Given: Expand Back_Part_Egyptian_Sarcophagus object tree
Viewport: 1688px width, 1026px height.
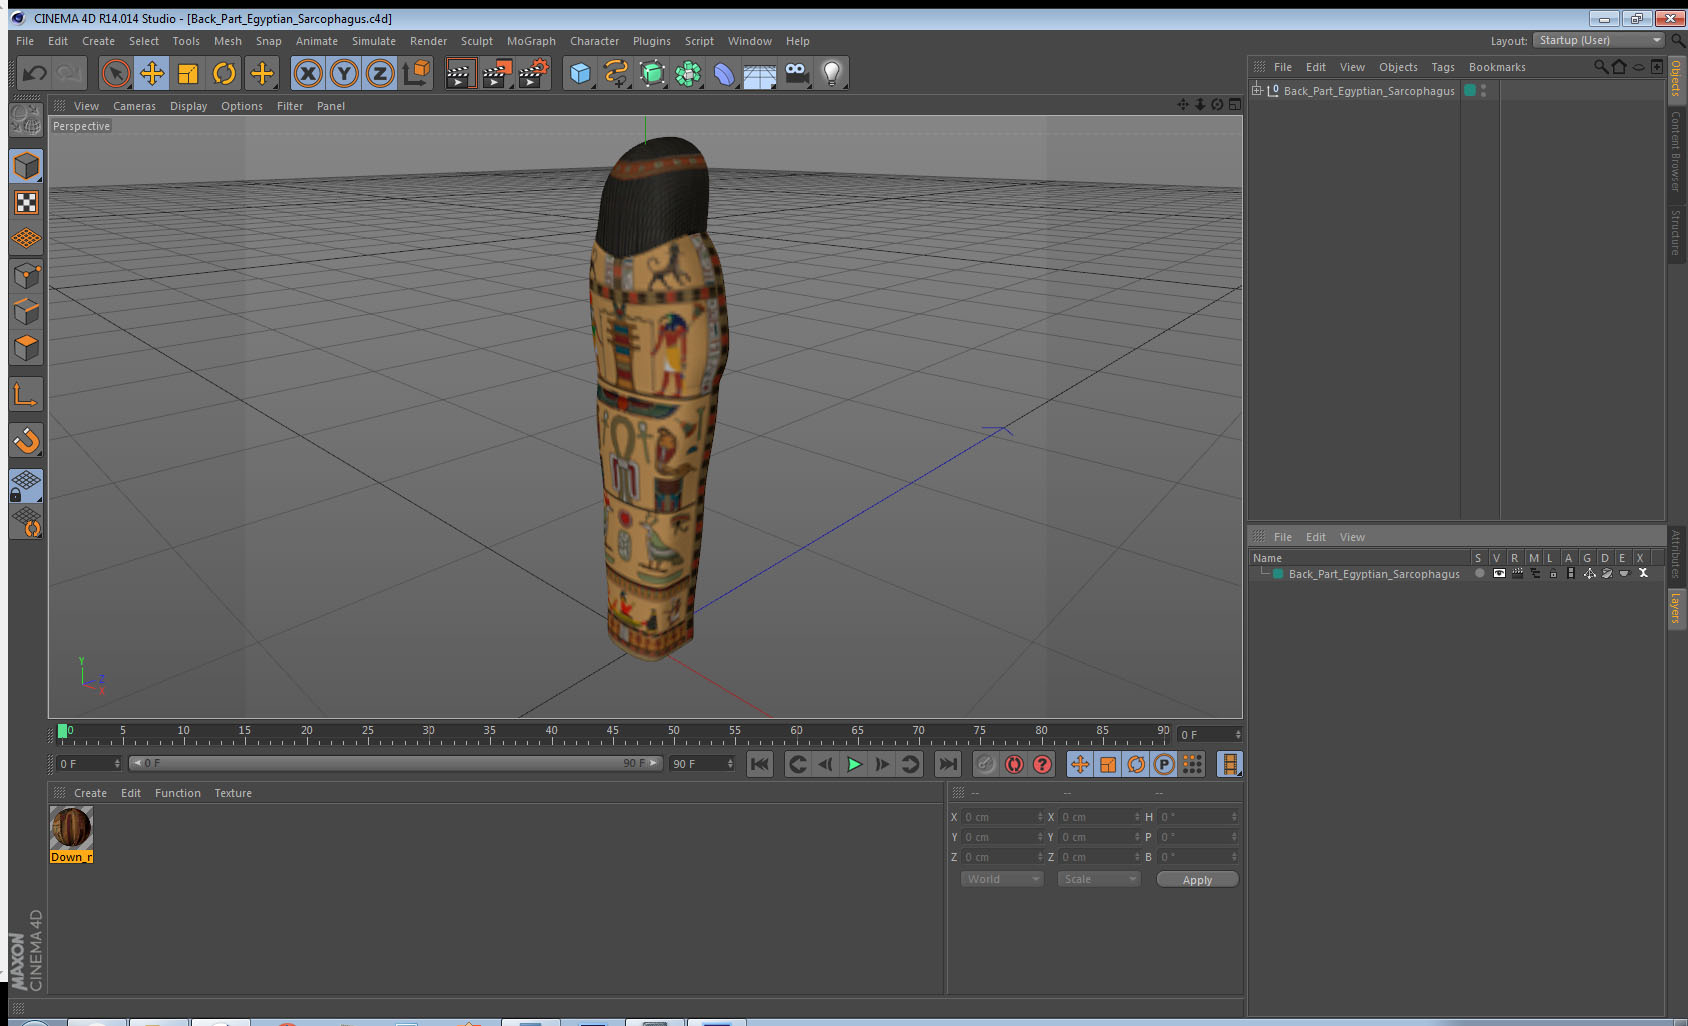Looking at the screenshot, I should pyautogui.click(x=1257, y=90).
